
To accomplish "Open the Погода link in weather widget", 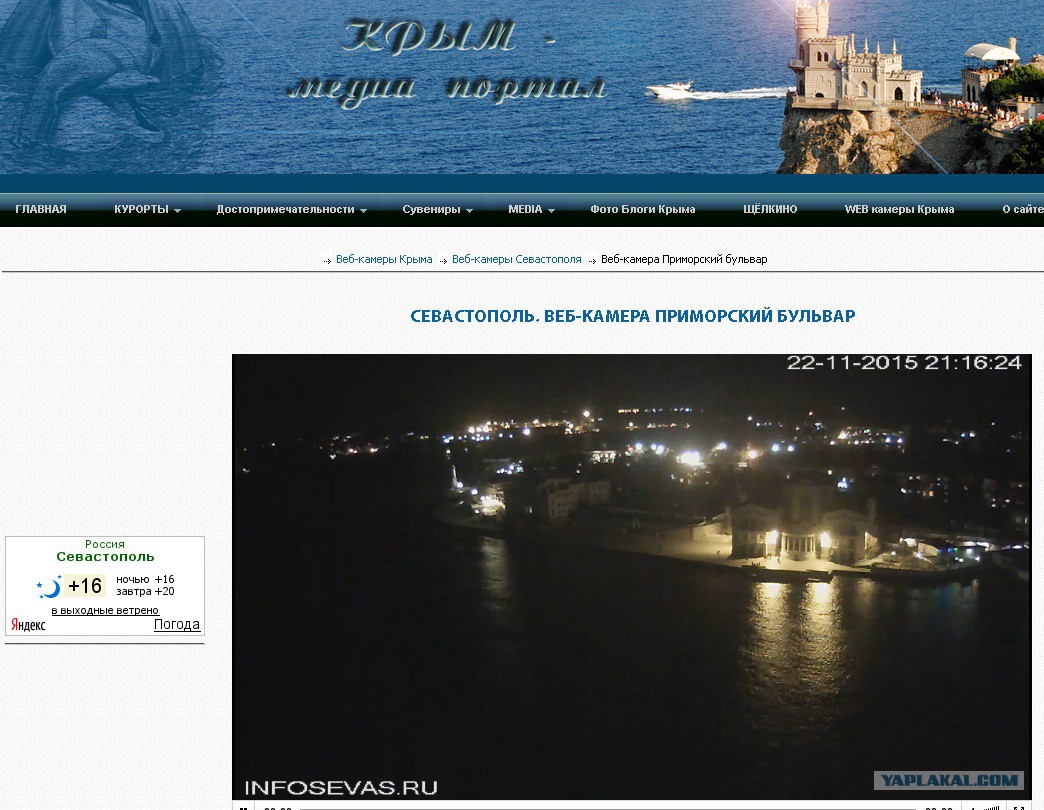I will [x=176, y=625].
